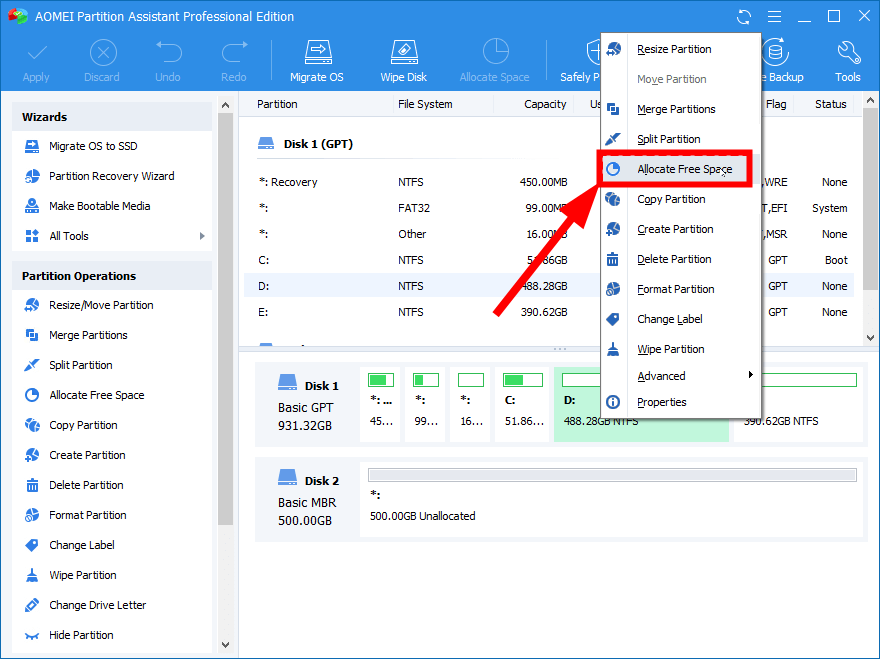The width and height of the screenshot is (880, 659).
Task: Click the refresh icon in title bar
Action: tap(744, 17)
